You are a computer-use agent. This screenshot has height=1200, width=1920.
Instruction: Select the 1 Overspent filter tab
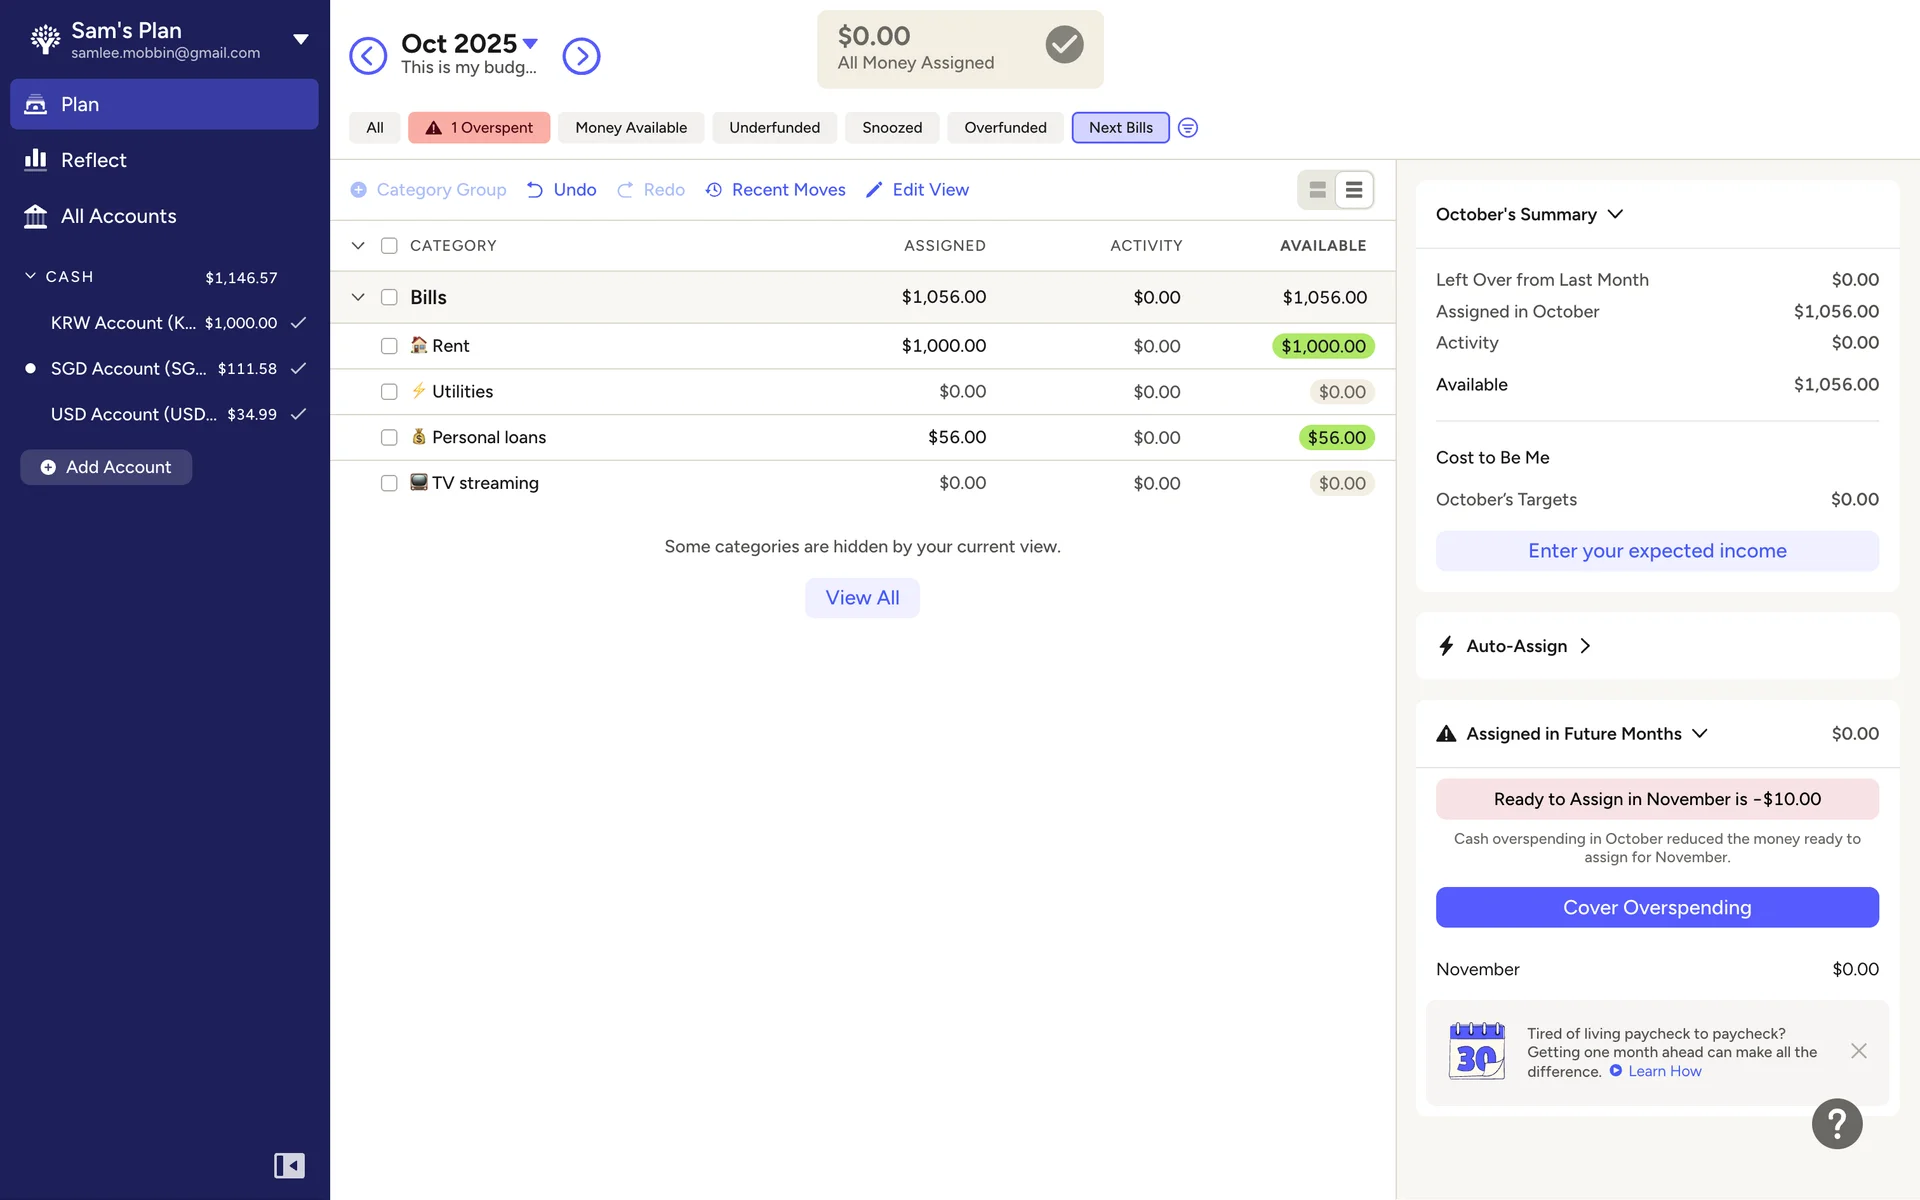click(x=479, y=128)
